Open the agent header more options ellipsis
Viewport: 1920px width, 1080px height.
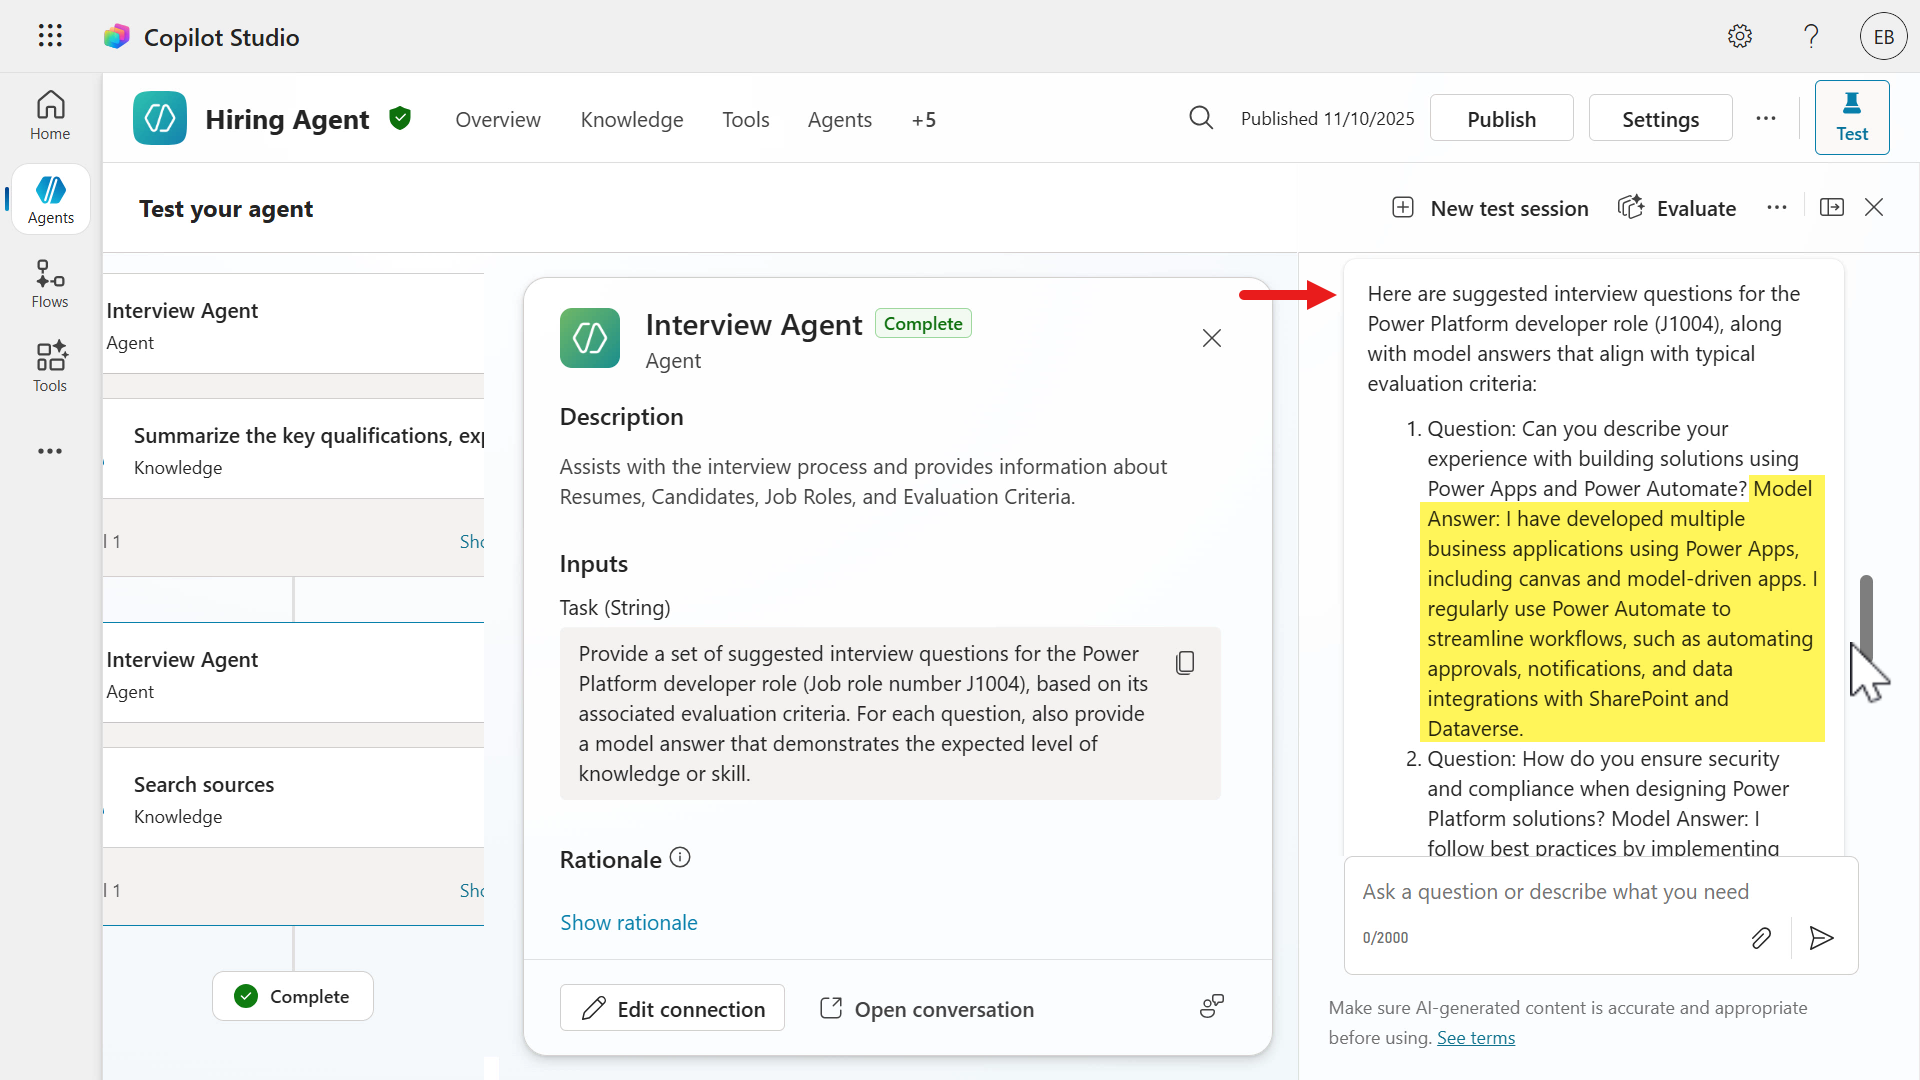click(1766, 119)
